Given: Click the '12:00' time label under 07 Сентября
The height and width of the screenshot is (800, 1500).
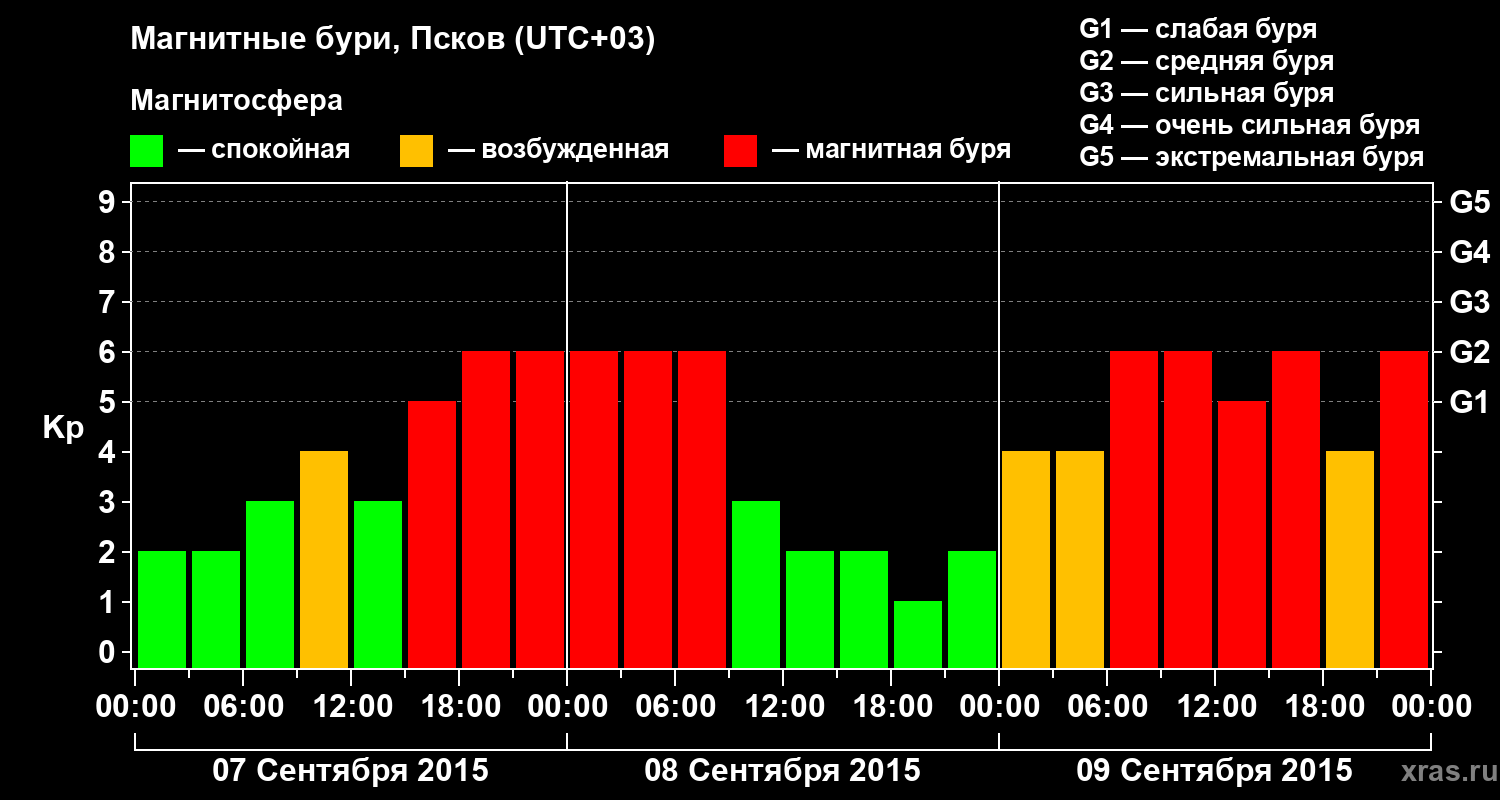Looking at the screenshot, I should point(351,707).
